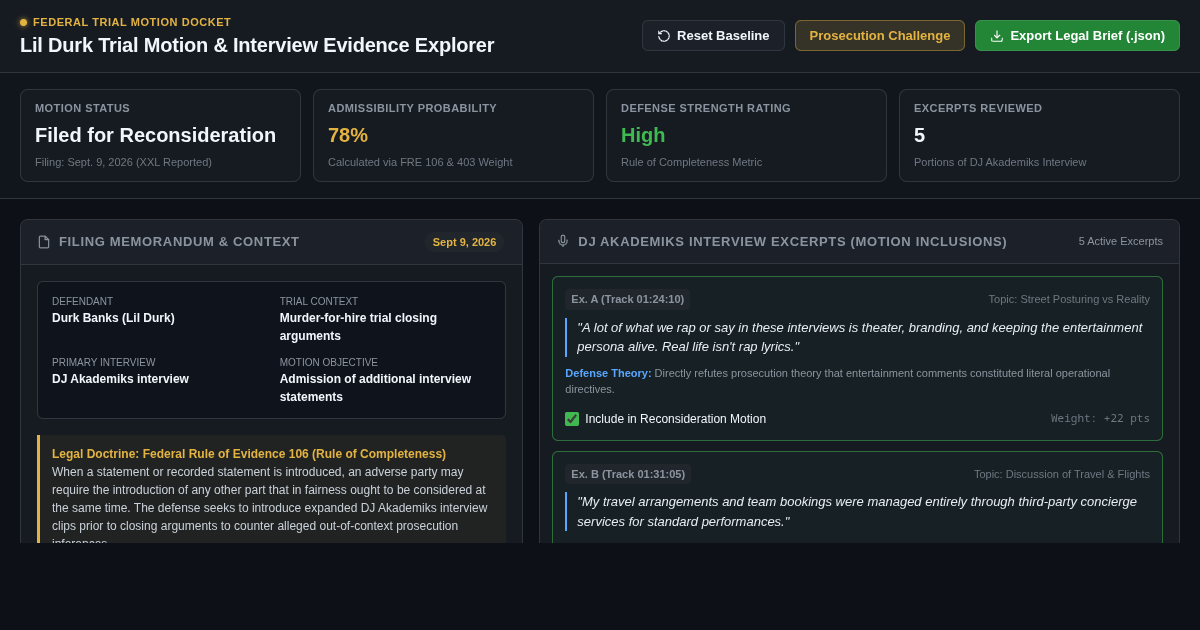Click Portions of DJ Akademiks Interview note
1200x630 pixels.
1000,162
